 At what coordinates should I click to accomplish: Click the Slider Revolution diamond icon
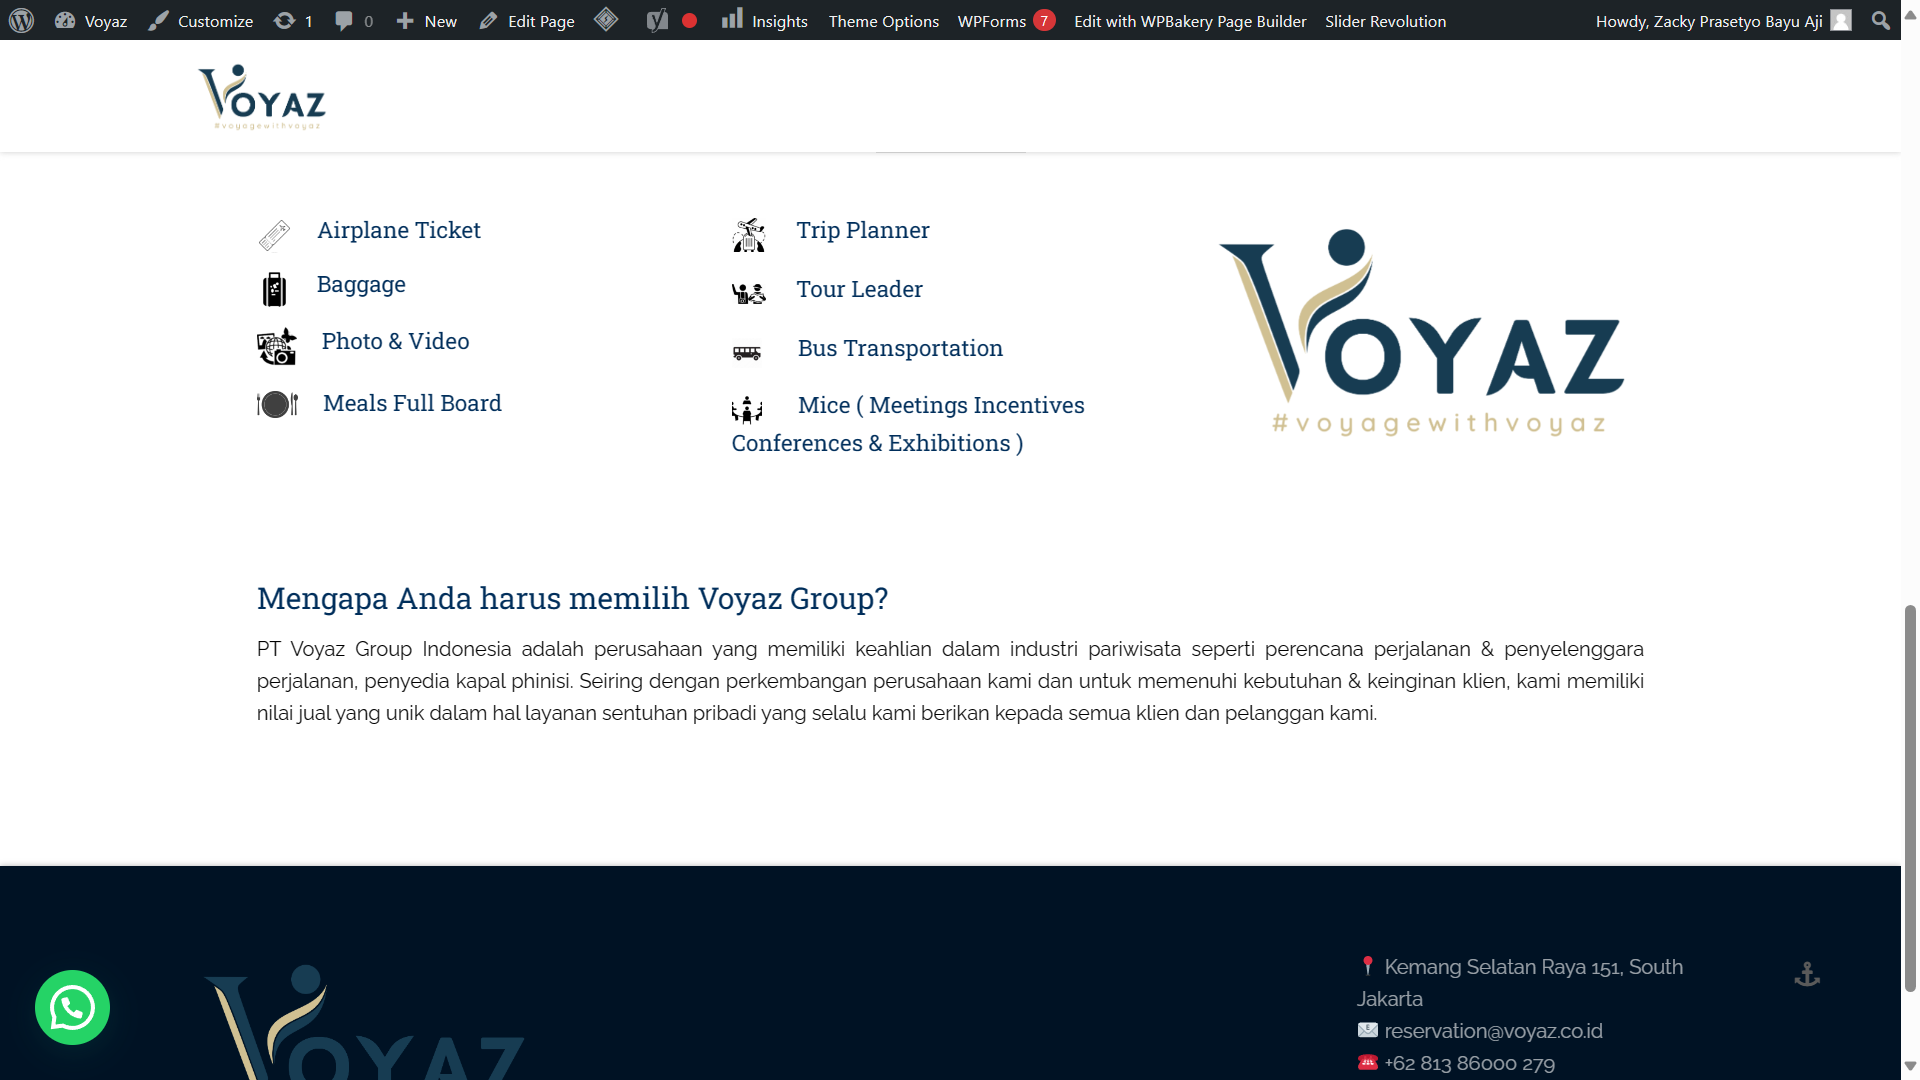coord(606,20)
